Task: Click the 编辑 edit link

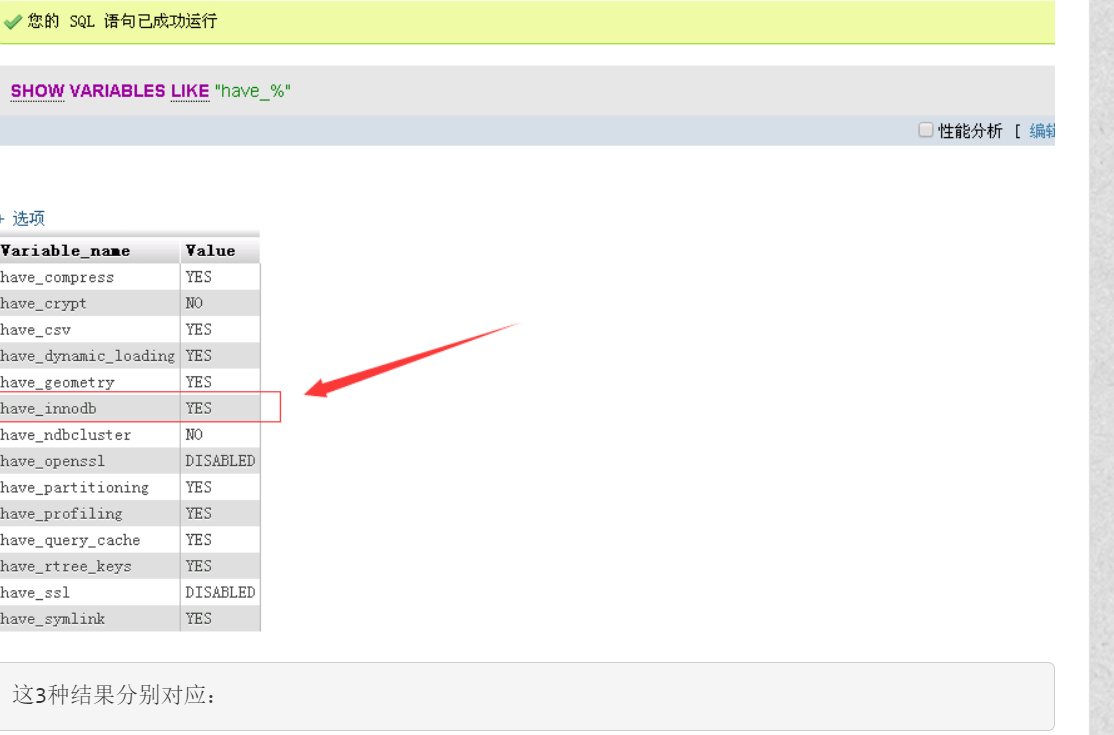Action: point(1042,131)
